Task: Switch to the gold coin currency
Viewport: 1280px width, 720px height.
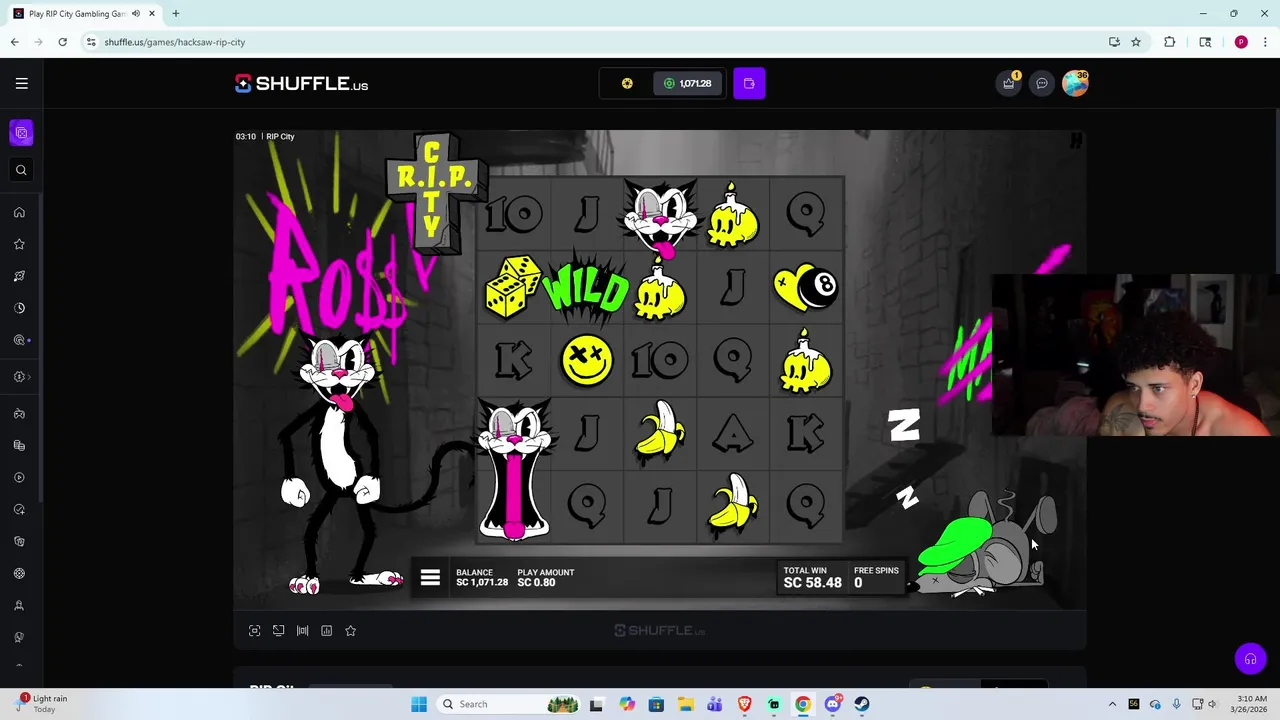Action: pos(627,84)
